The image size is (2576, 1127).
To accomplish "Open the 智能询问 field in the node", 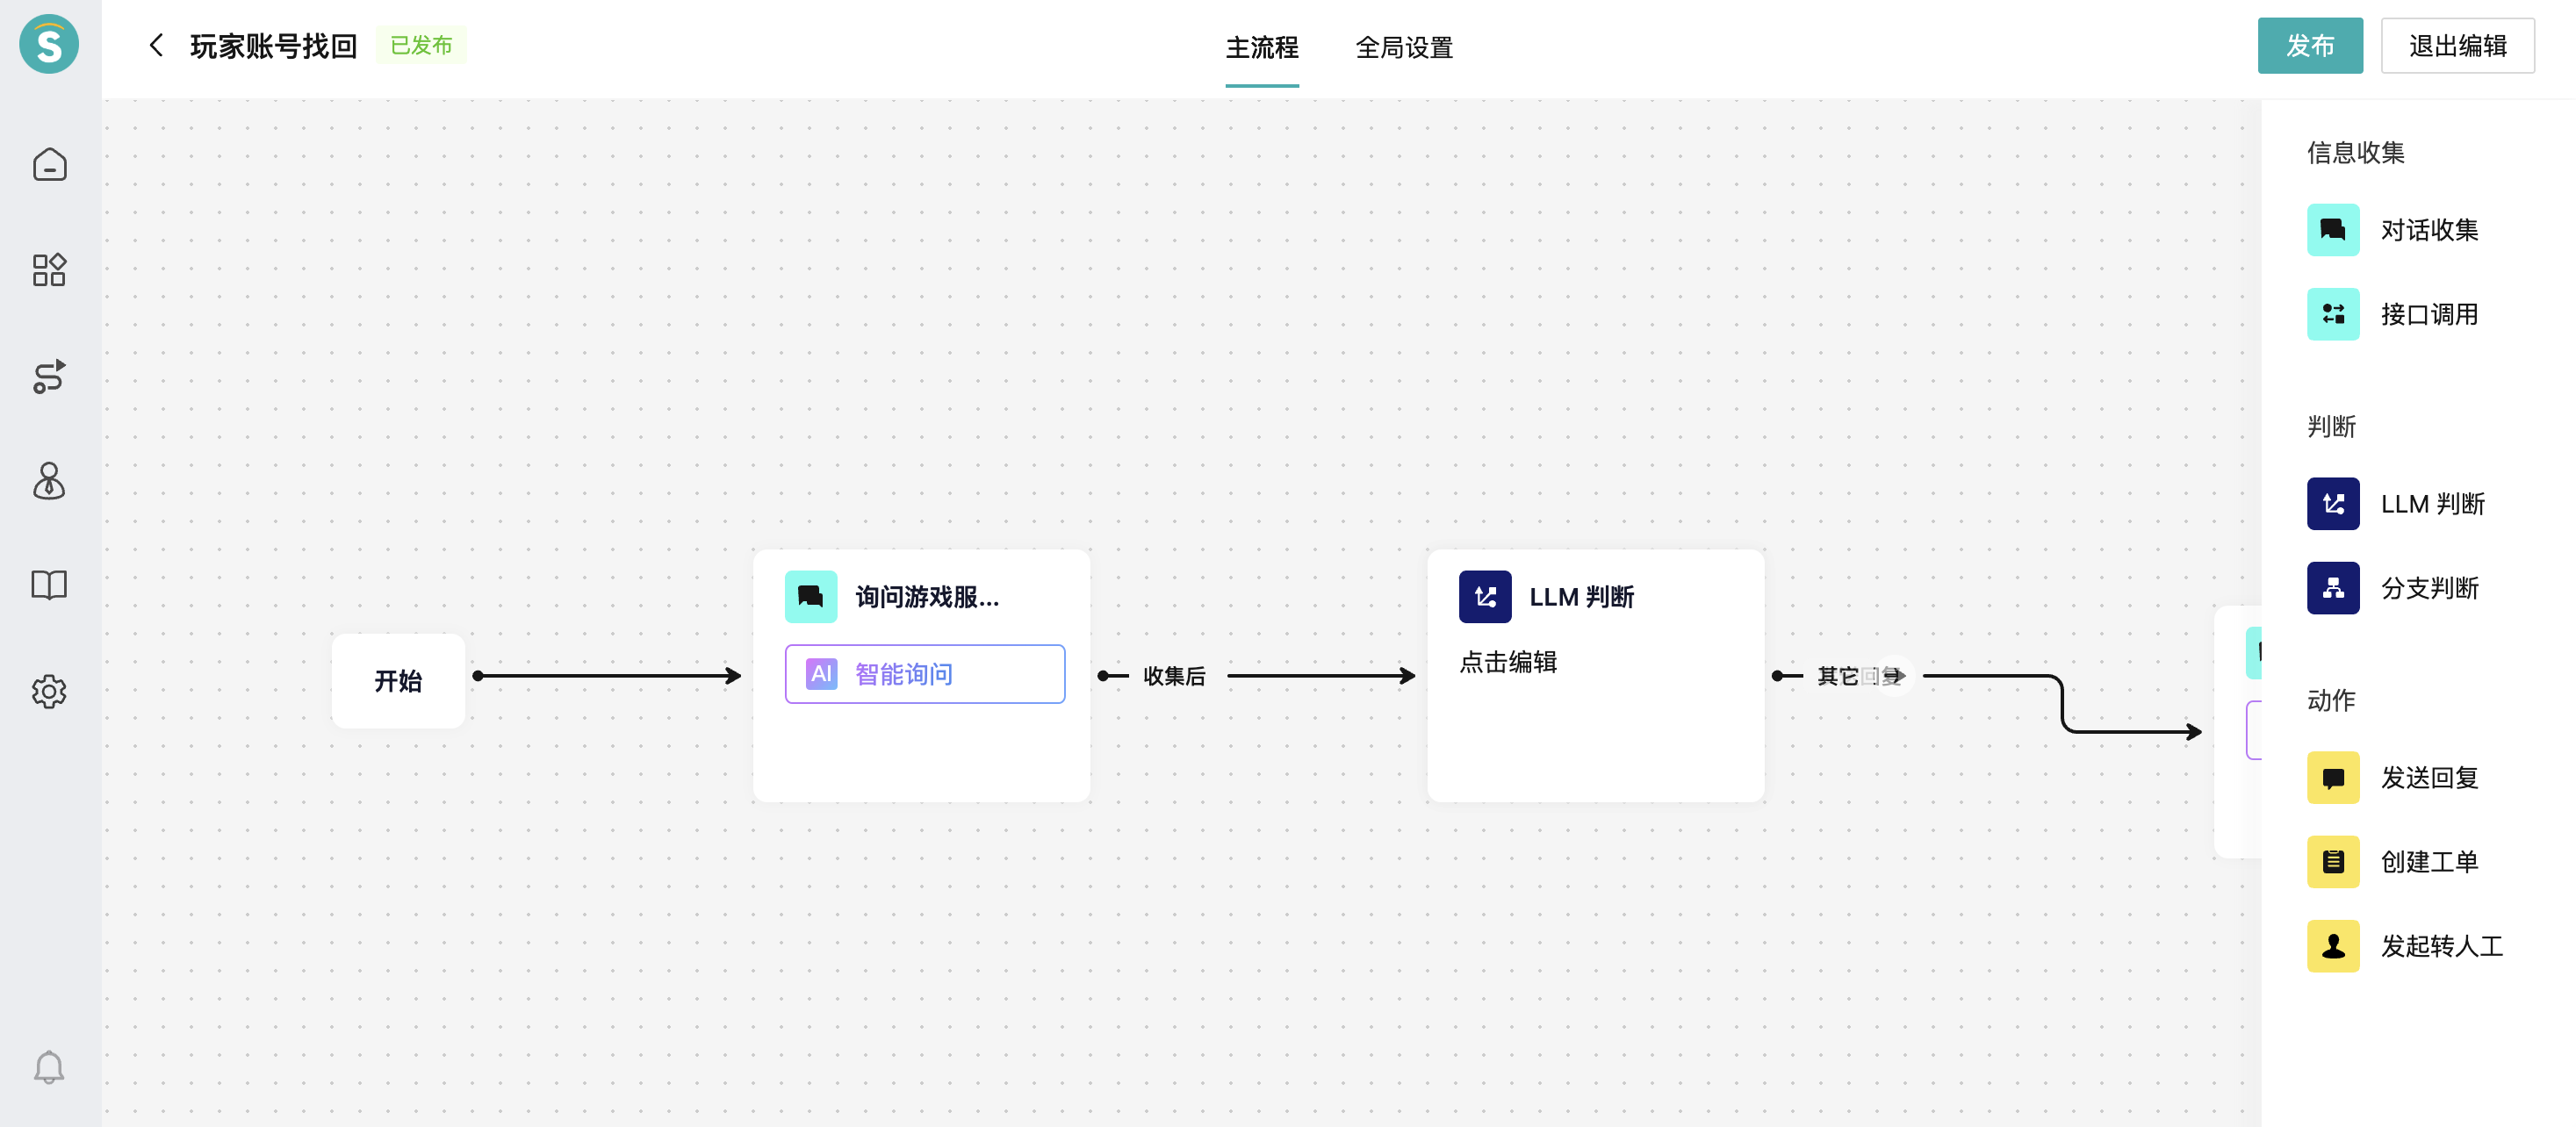I will [925, 674].
